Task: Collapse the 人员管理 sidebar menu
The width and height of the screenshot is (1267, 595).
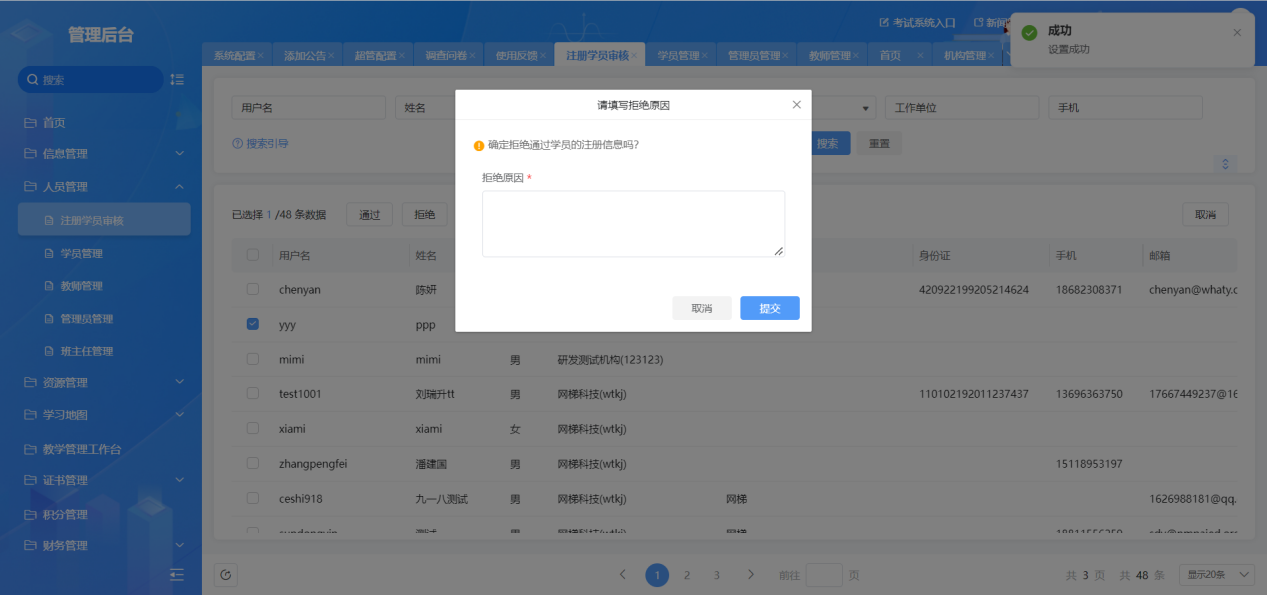Action: 101,187
